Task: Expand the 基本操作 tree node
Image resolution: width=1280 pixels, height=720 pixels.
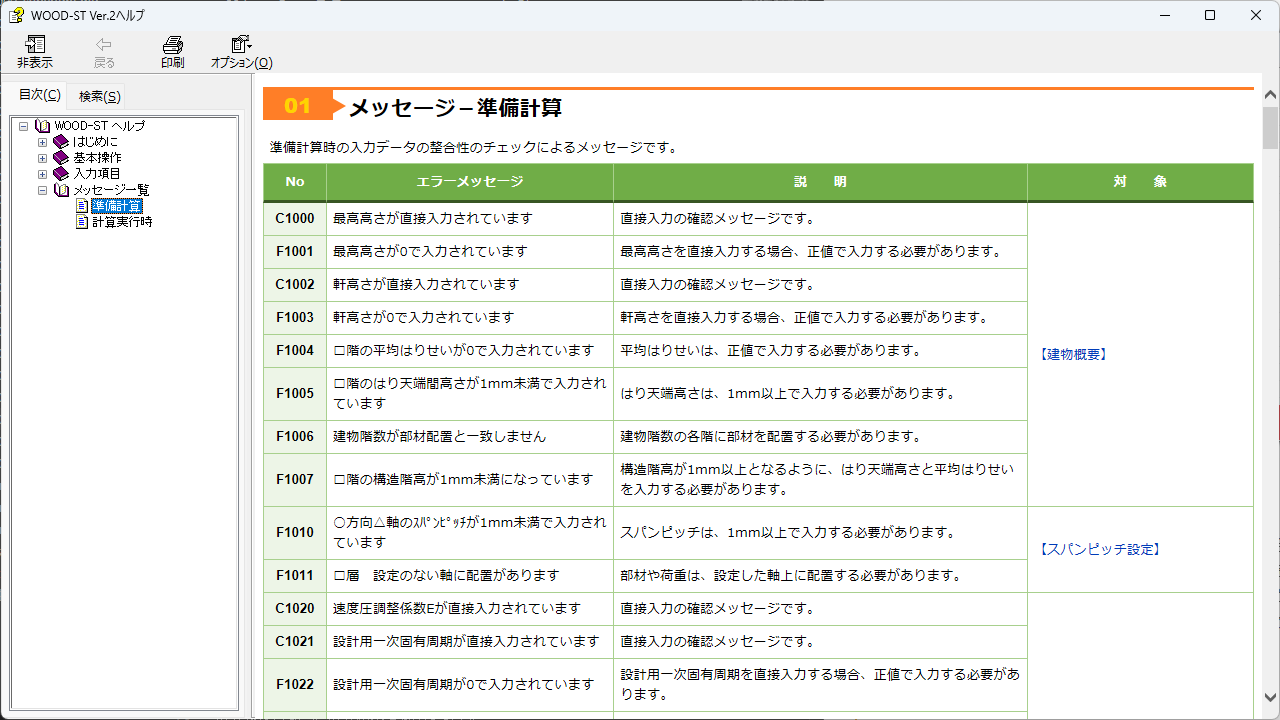Action: pos(42,158)
